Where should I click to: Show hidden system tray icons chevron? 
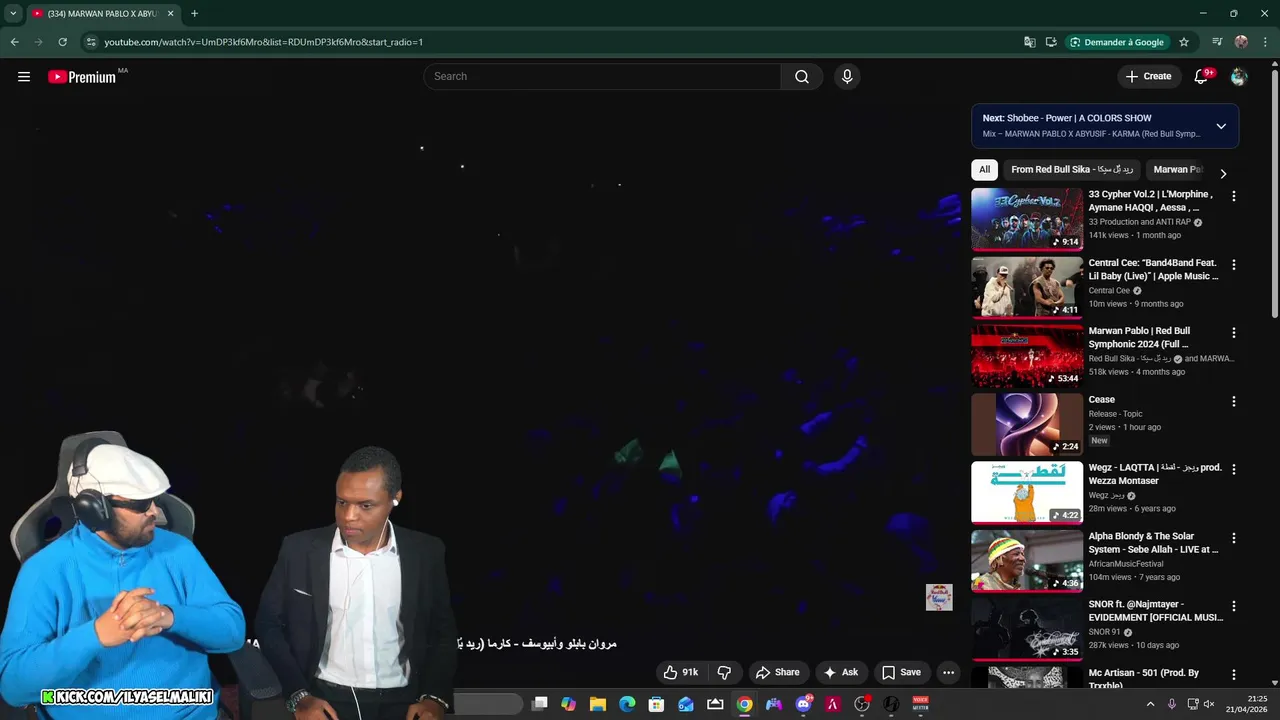point(1150,704)
